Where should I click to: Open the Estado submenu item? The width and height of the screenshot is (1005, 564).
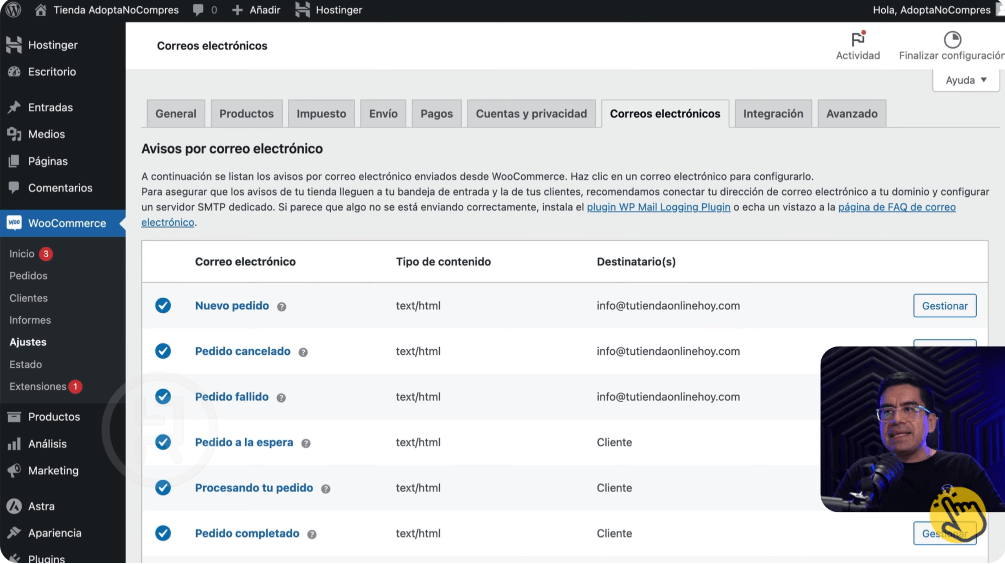[x=26, y=364]
